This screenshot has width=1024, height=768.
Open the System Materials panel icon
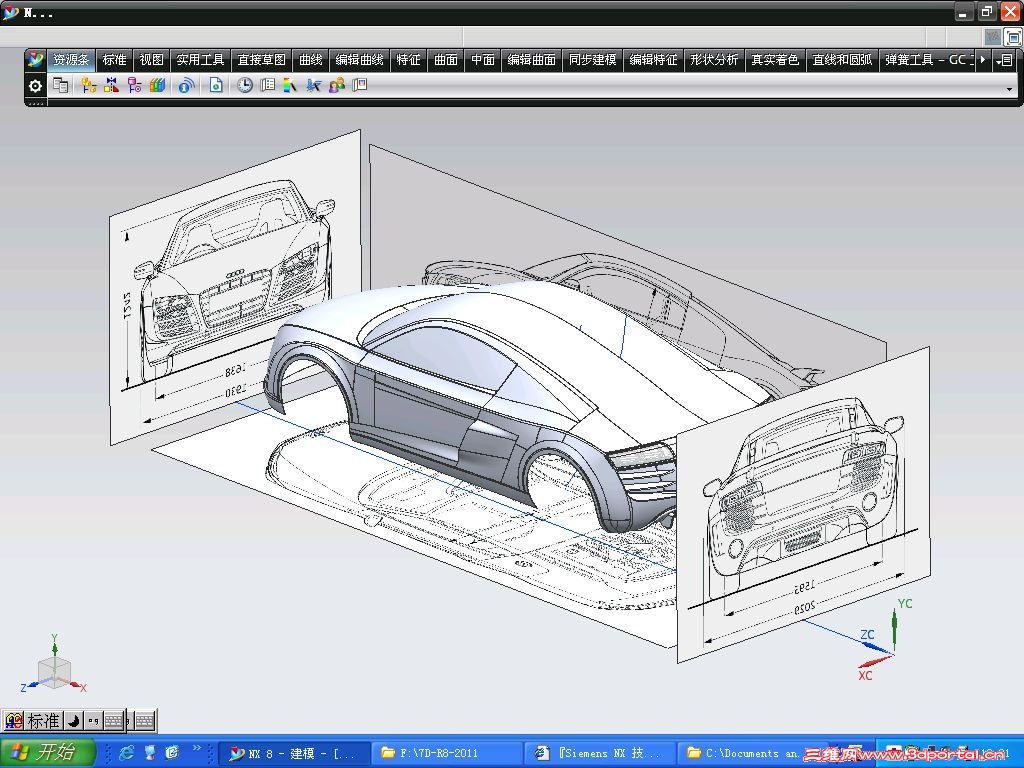coord(267,85)
